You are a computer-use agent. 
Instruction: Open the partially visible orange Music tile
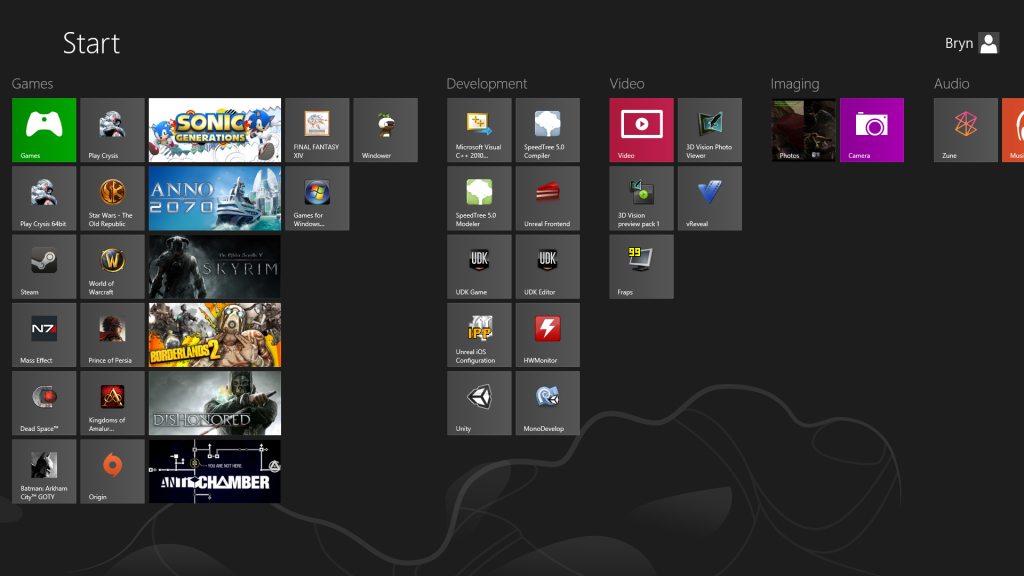[x=1013, y=130]
